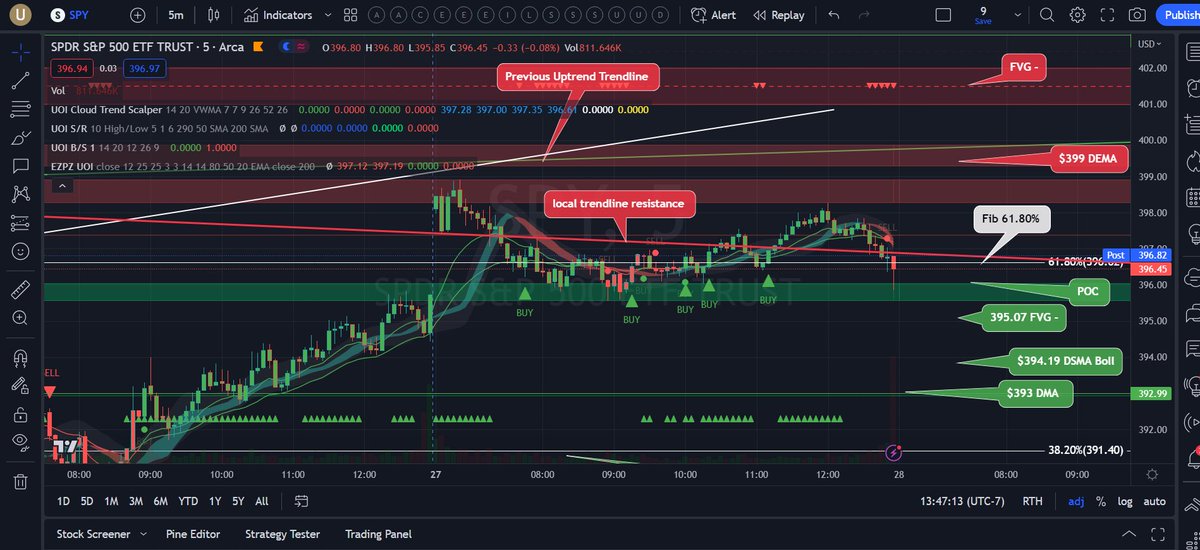Select the 6M date range
The image size is (1200, 550).
coord(160,501)
